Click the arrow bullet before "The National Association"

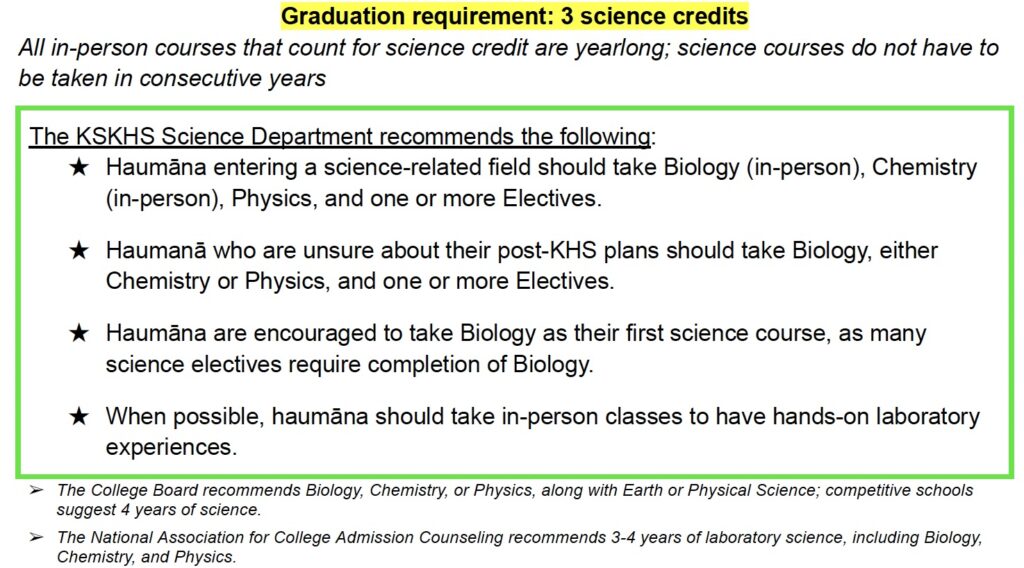(x=37, y=537)
